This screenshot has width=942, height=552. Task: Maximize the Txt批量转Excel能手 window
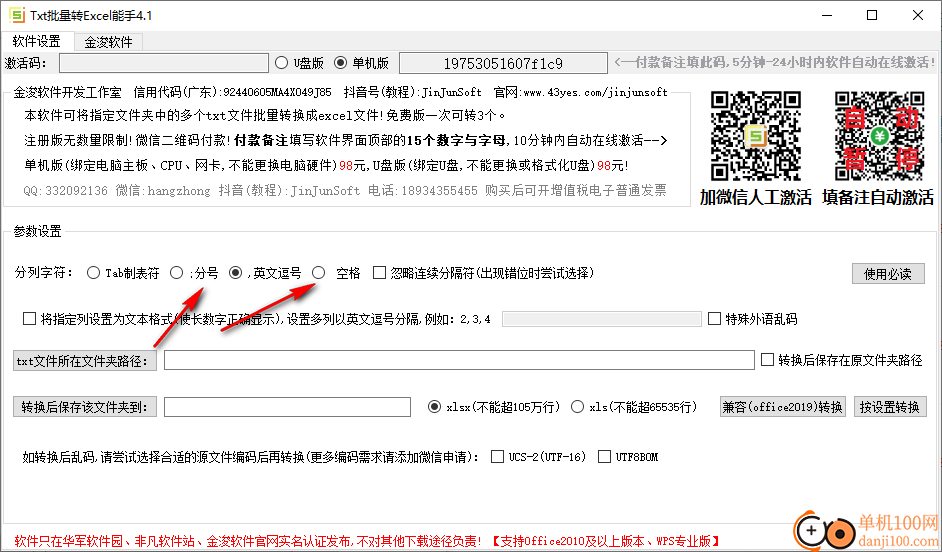(x=872, y=16)
